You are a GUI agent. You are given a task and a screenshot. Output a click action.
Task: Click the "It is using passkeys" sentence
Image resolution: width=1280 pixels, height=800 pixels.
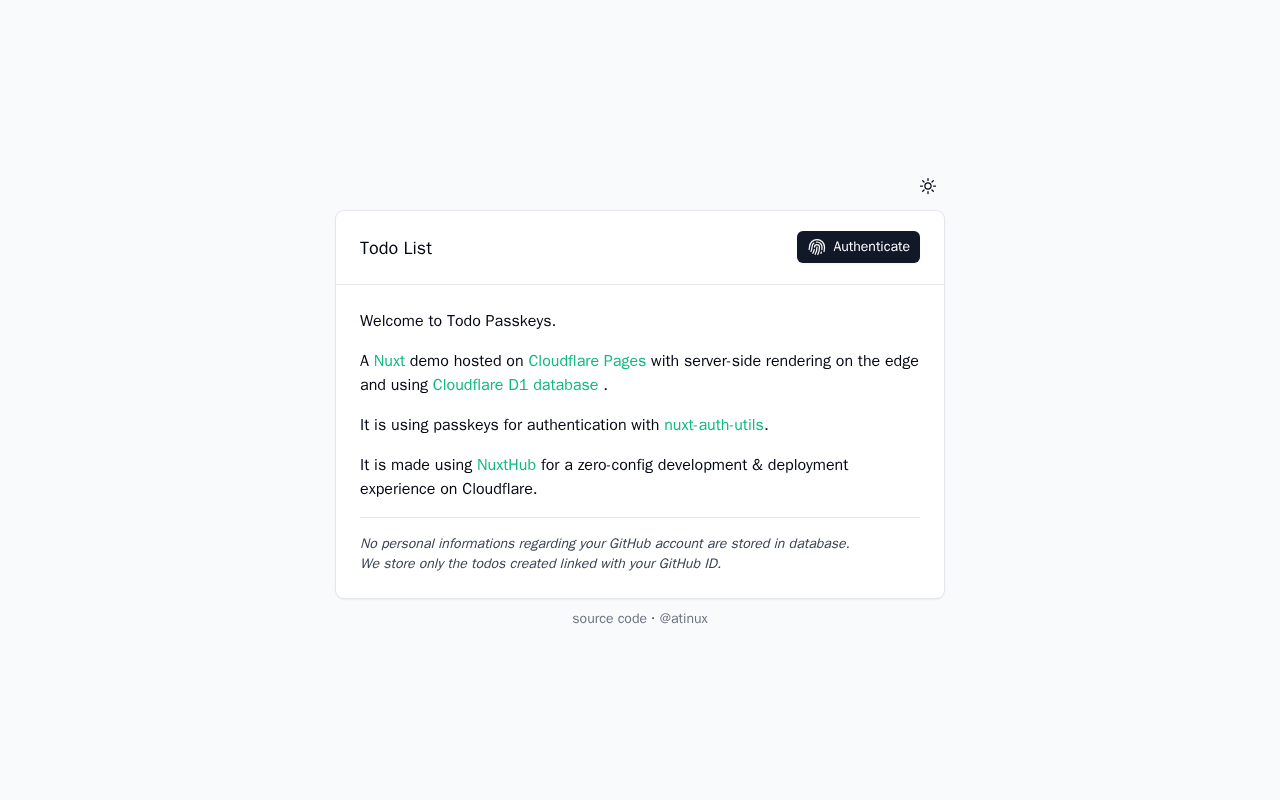click(x=509, y=425)
